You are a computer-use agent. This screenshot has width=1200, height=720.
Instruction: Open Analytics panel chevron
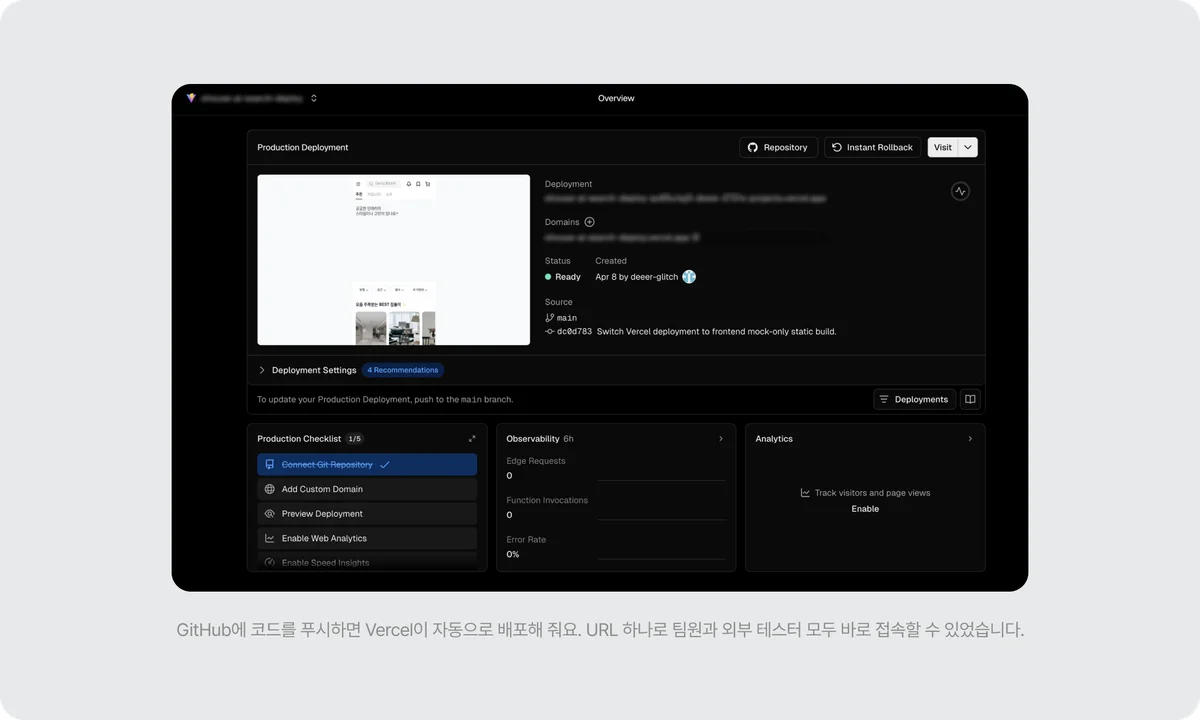970,439
